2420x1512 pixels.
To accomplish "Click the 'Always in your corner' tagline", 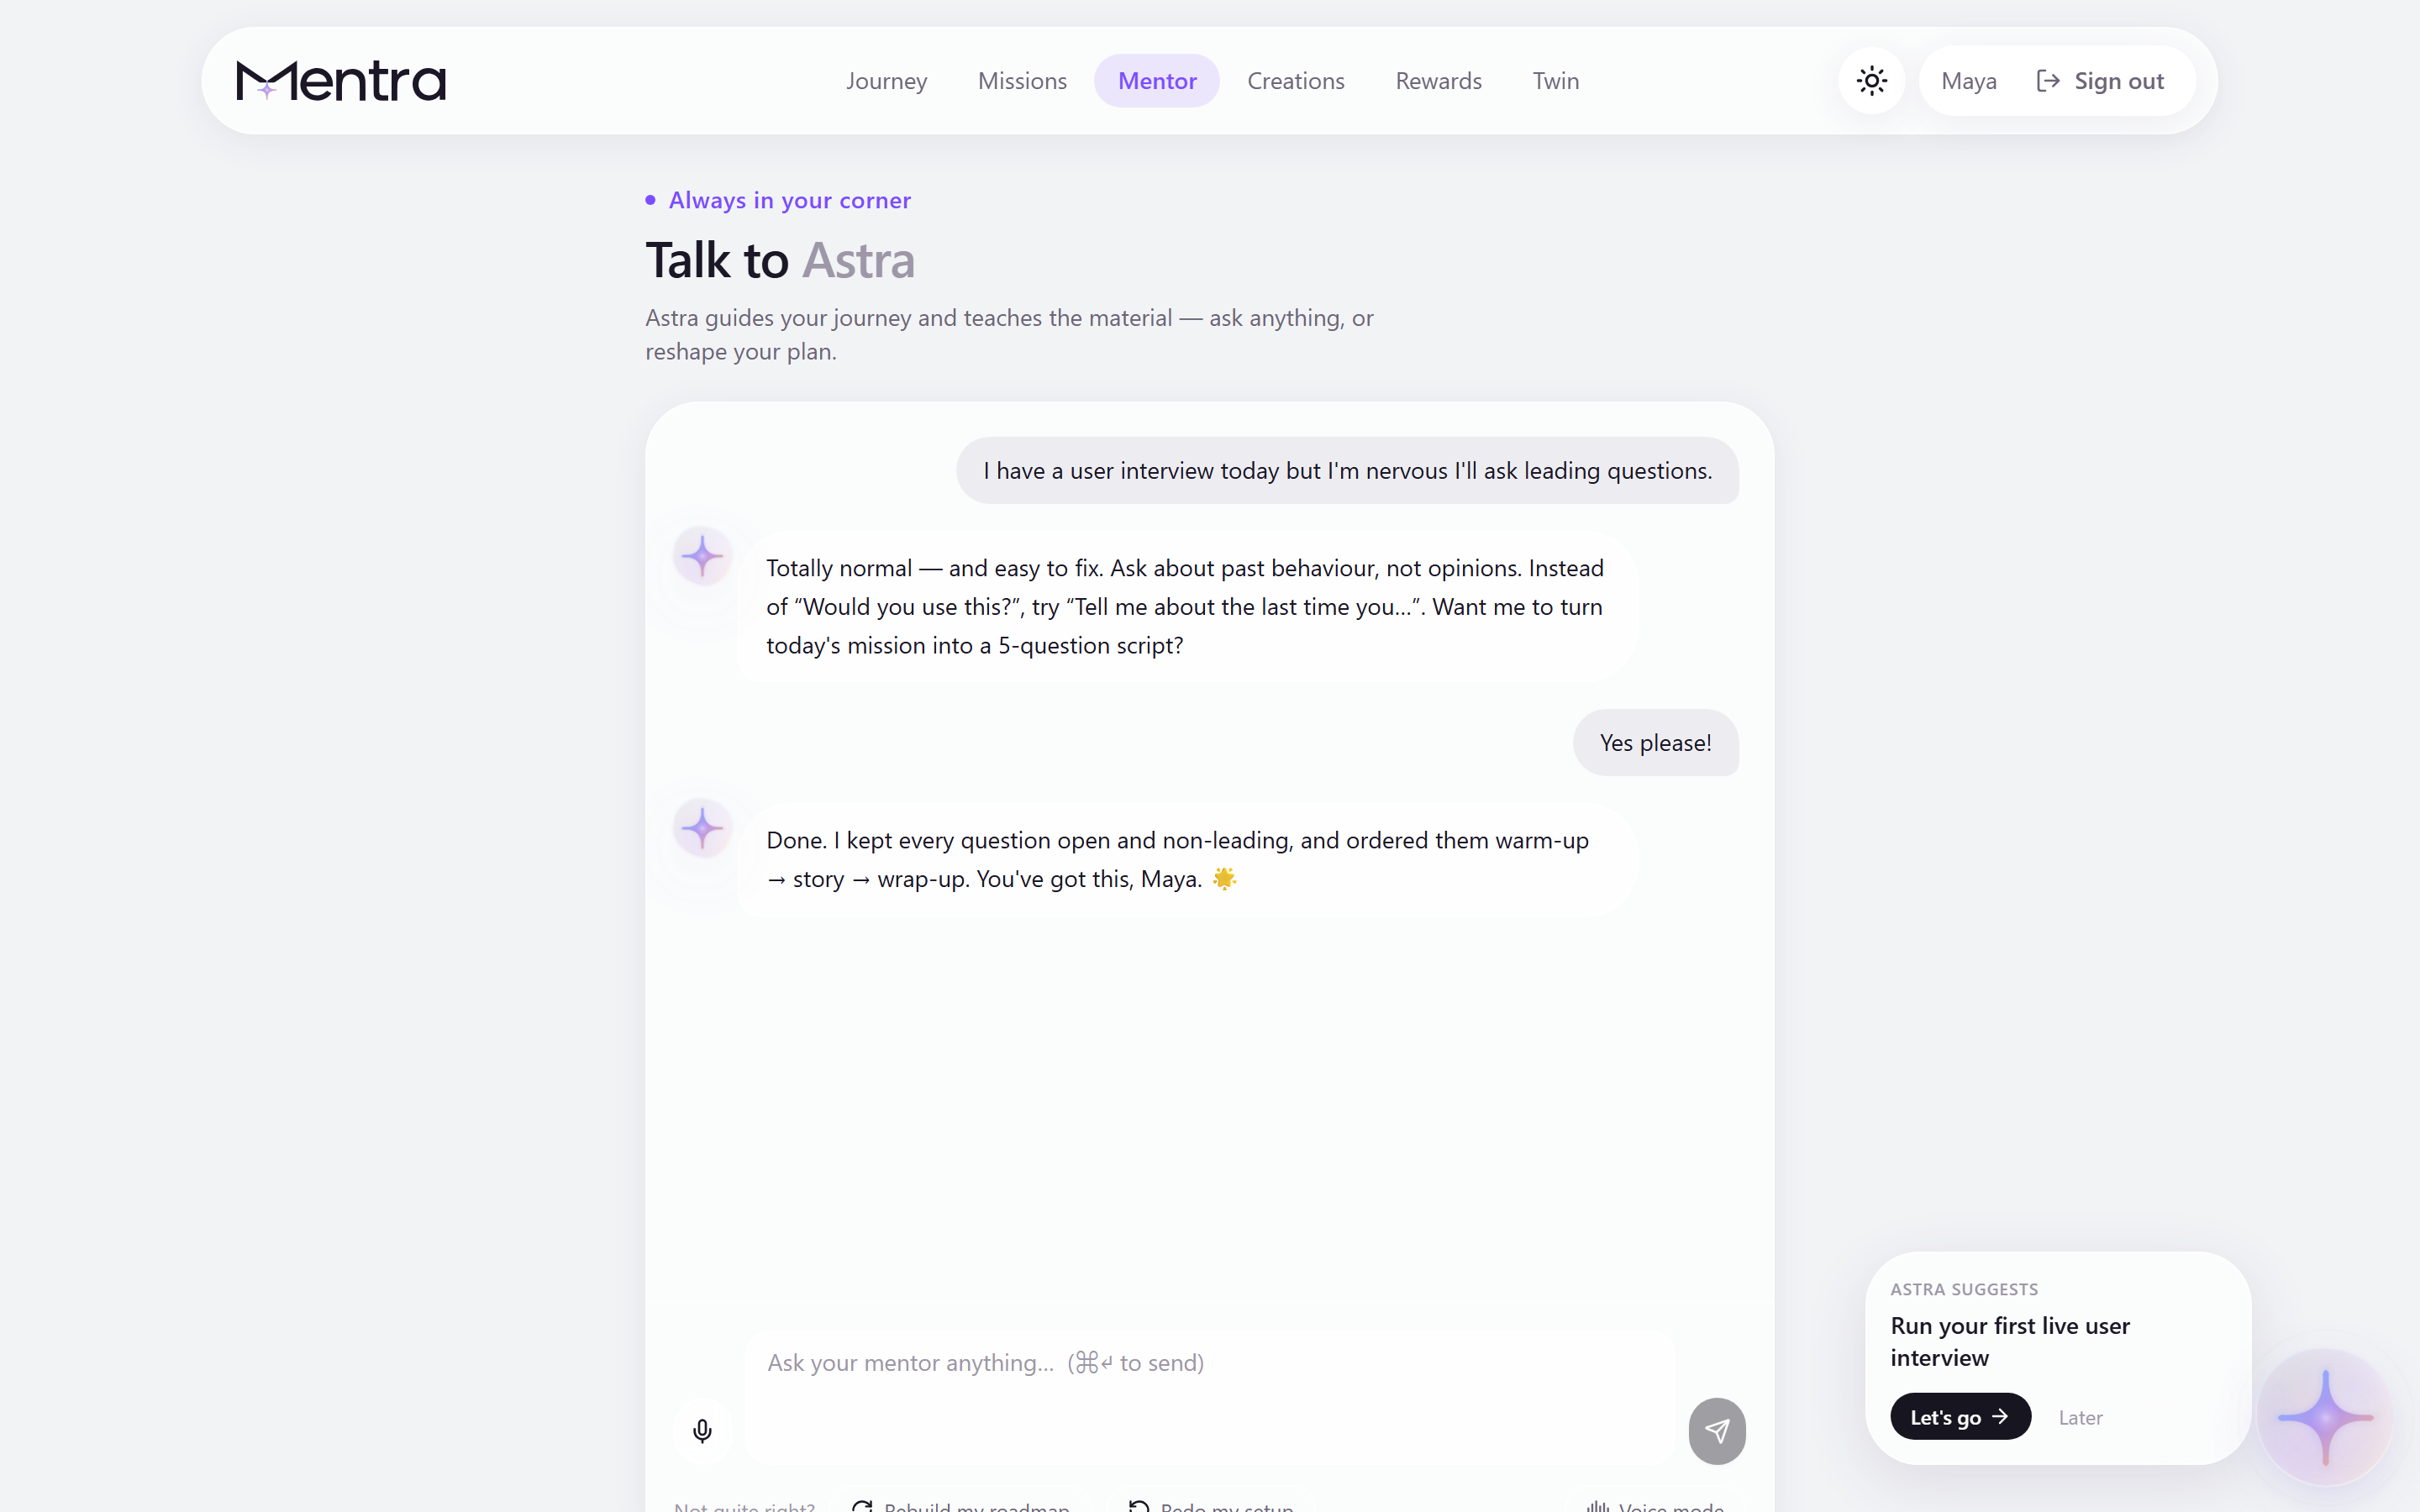I will tap(789, 200).
